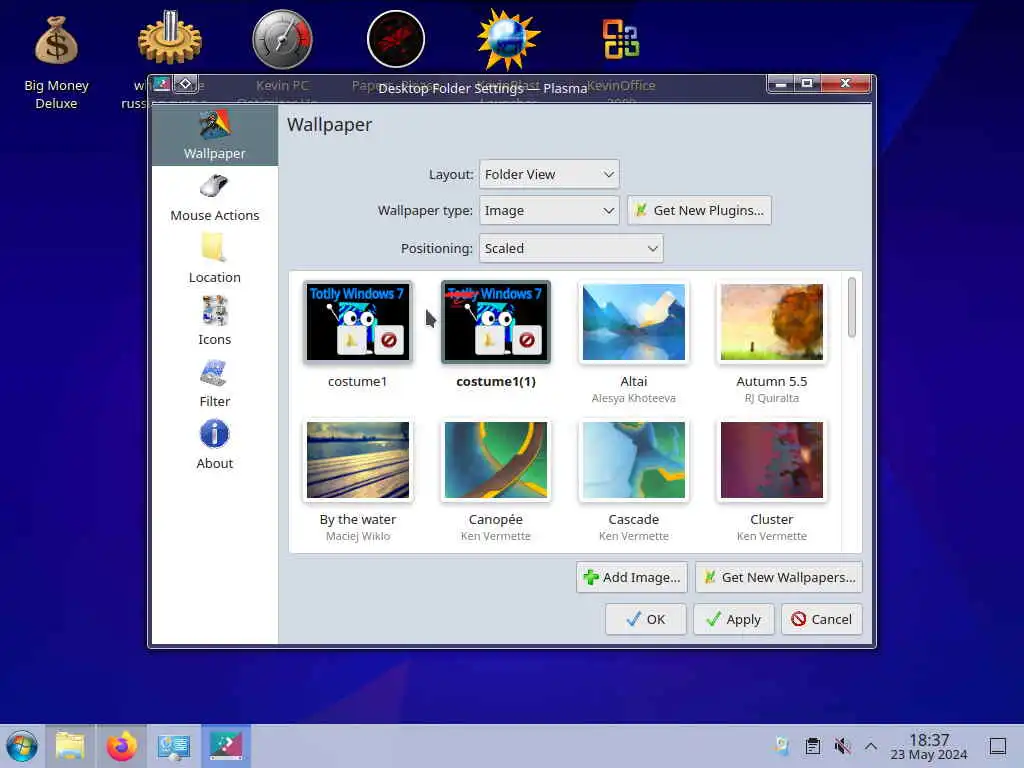This screenshot has height=768, width=1024.
Task: Open the system settings taskbar icon
Action: point(174,746)
